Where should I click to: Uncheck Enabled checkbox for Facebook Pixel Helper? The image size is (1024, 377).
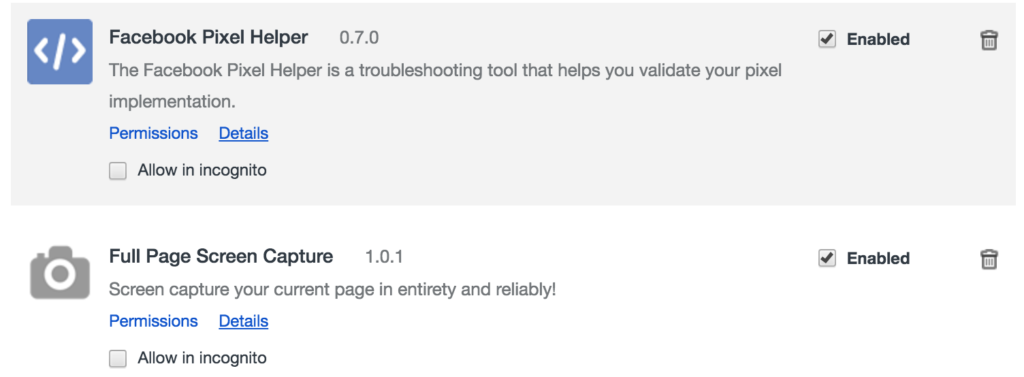(x=827, y=39)
